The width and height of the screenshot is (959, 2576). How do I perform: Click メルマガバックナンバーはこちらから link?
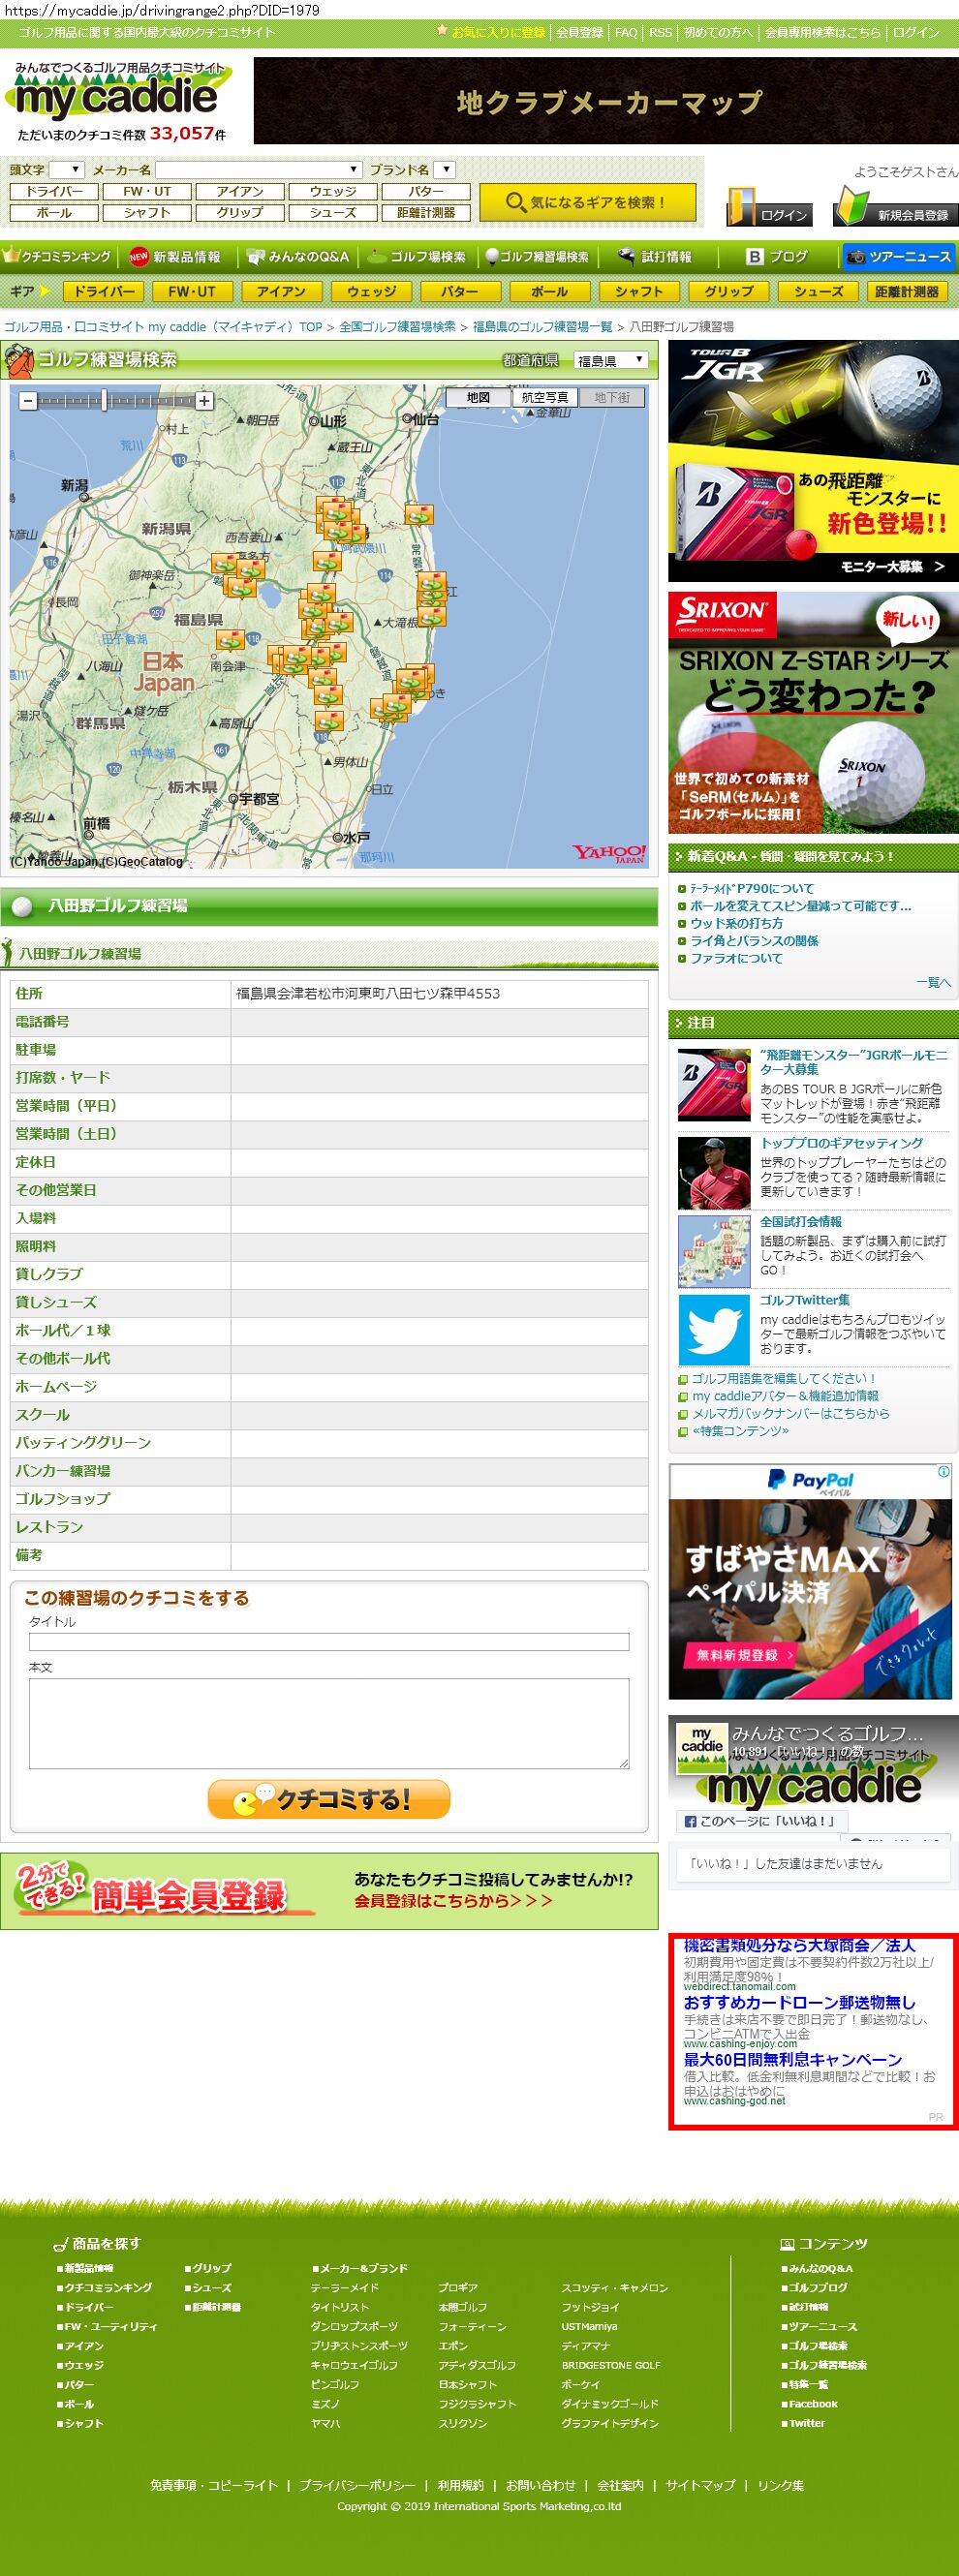coord(790,1413)
